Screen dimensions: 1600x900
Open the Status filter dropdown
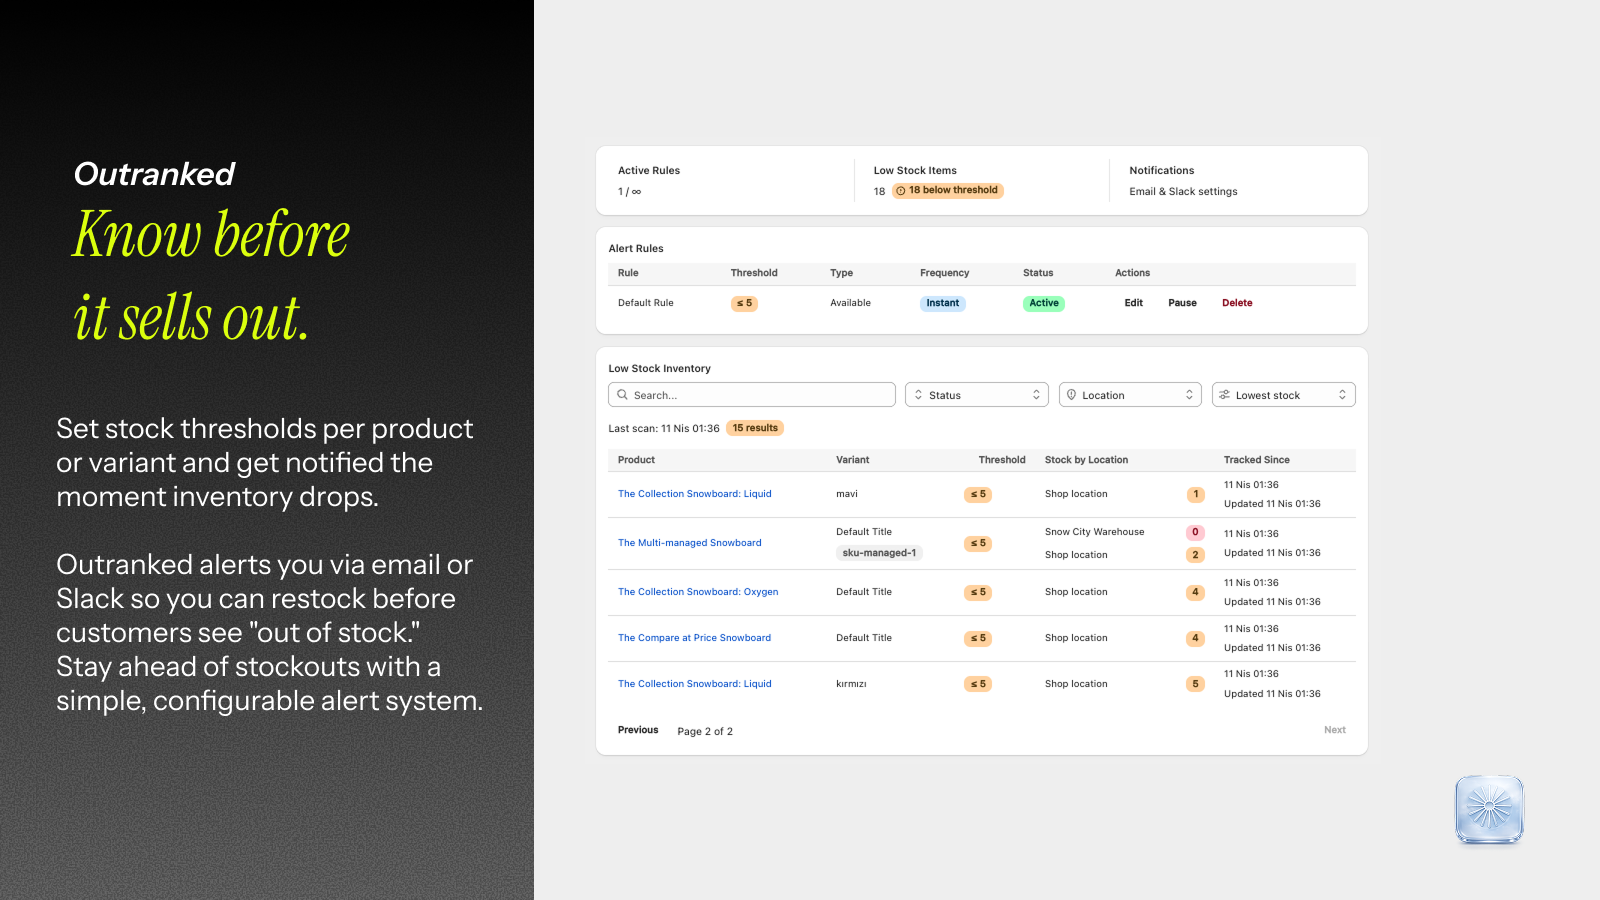point(977,395)
